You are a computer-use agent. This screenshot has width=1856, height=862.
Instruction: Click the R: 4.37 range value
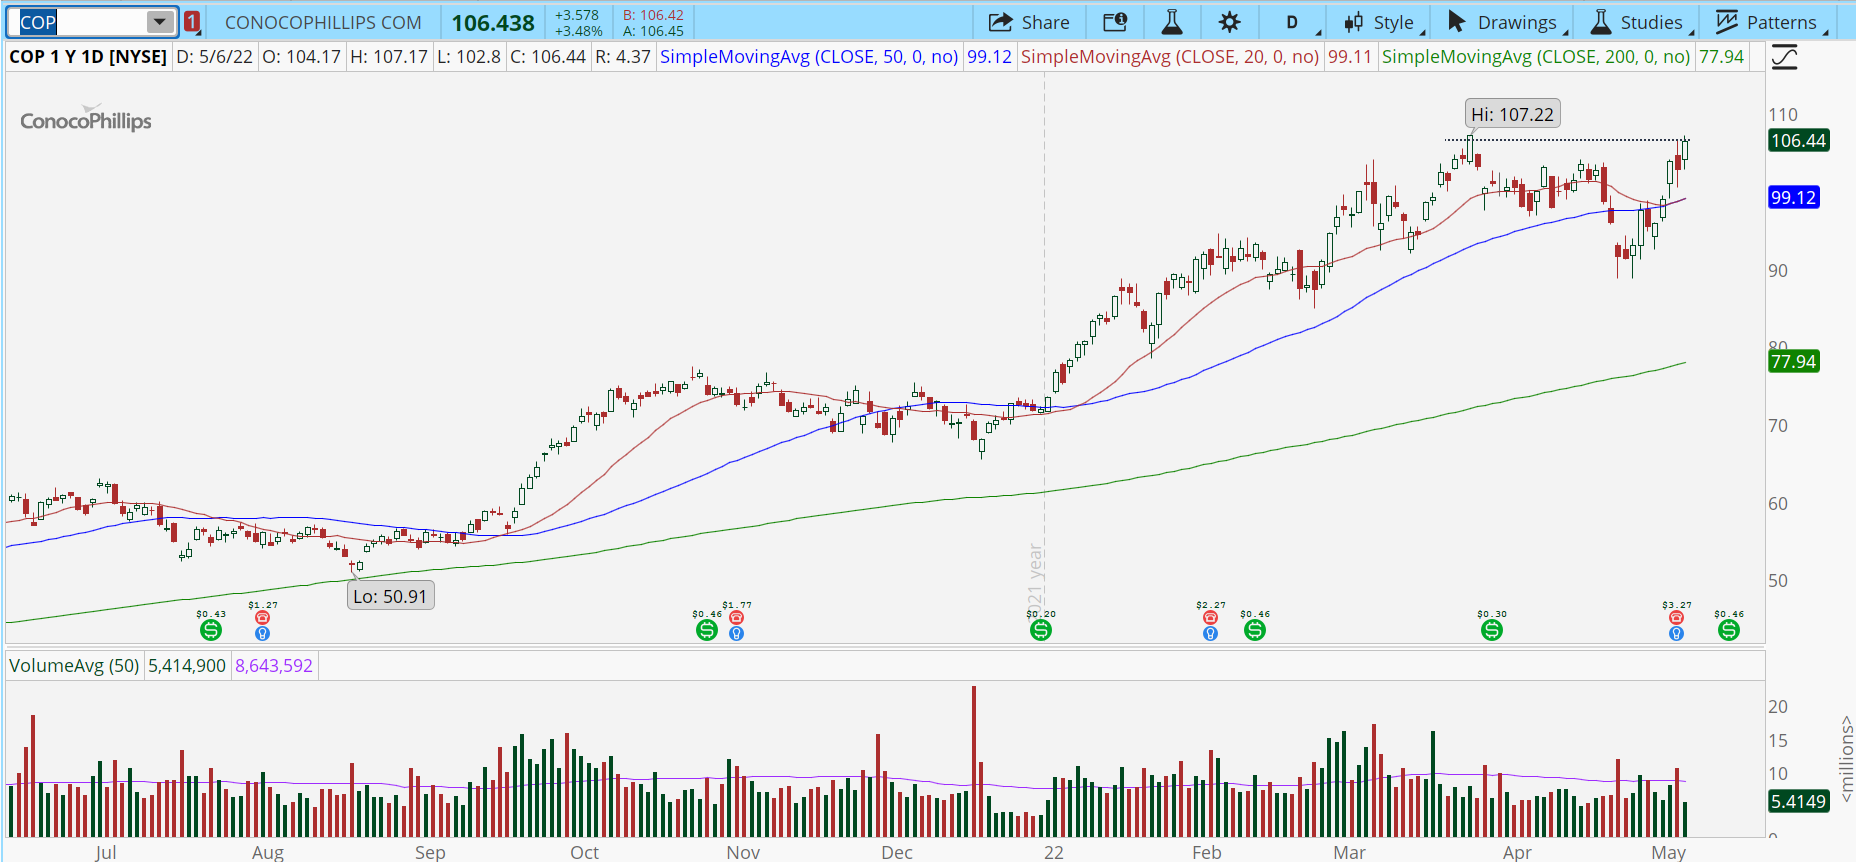623,57
